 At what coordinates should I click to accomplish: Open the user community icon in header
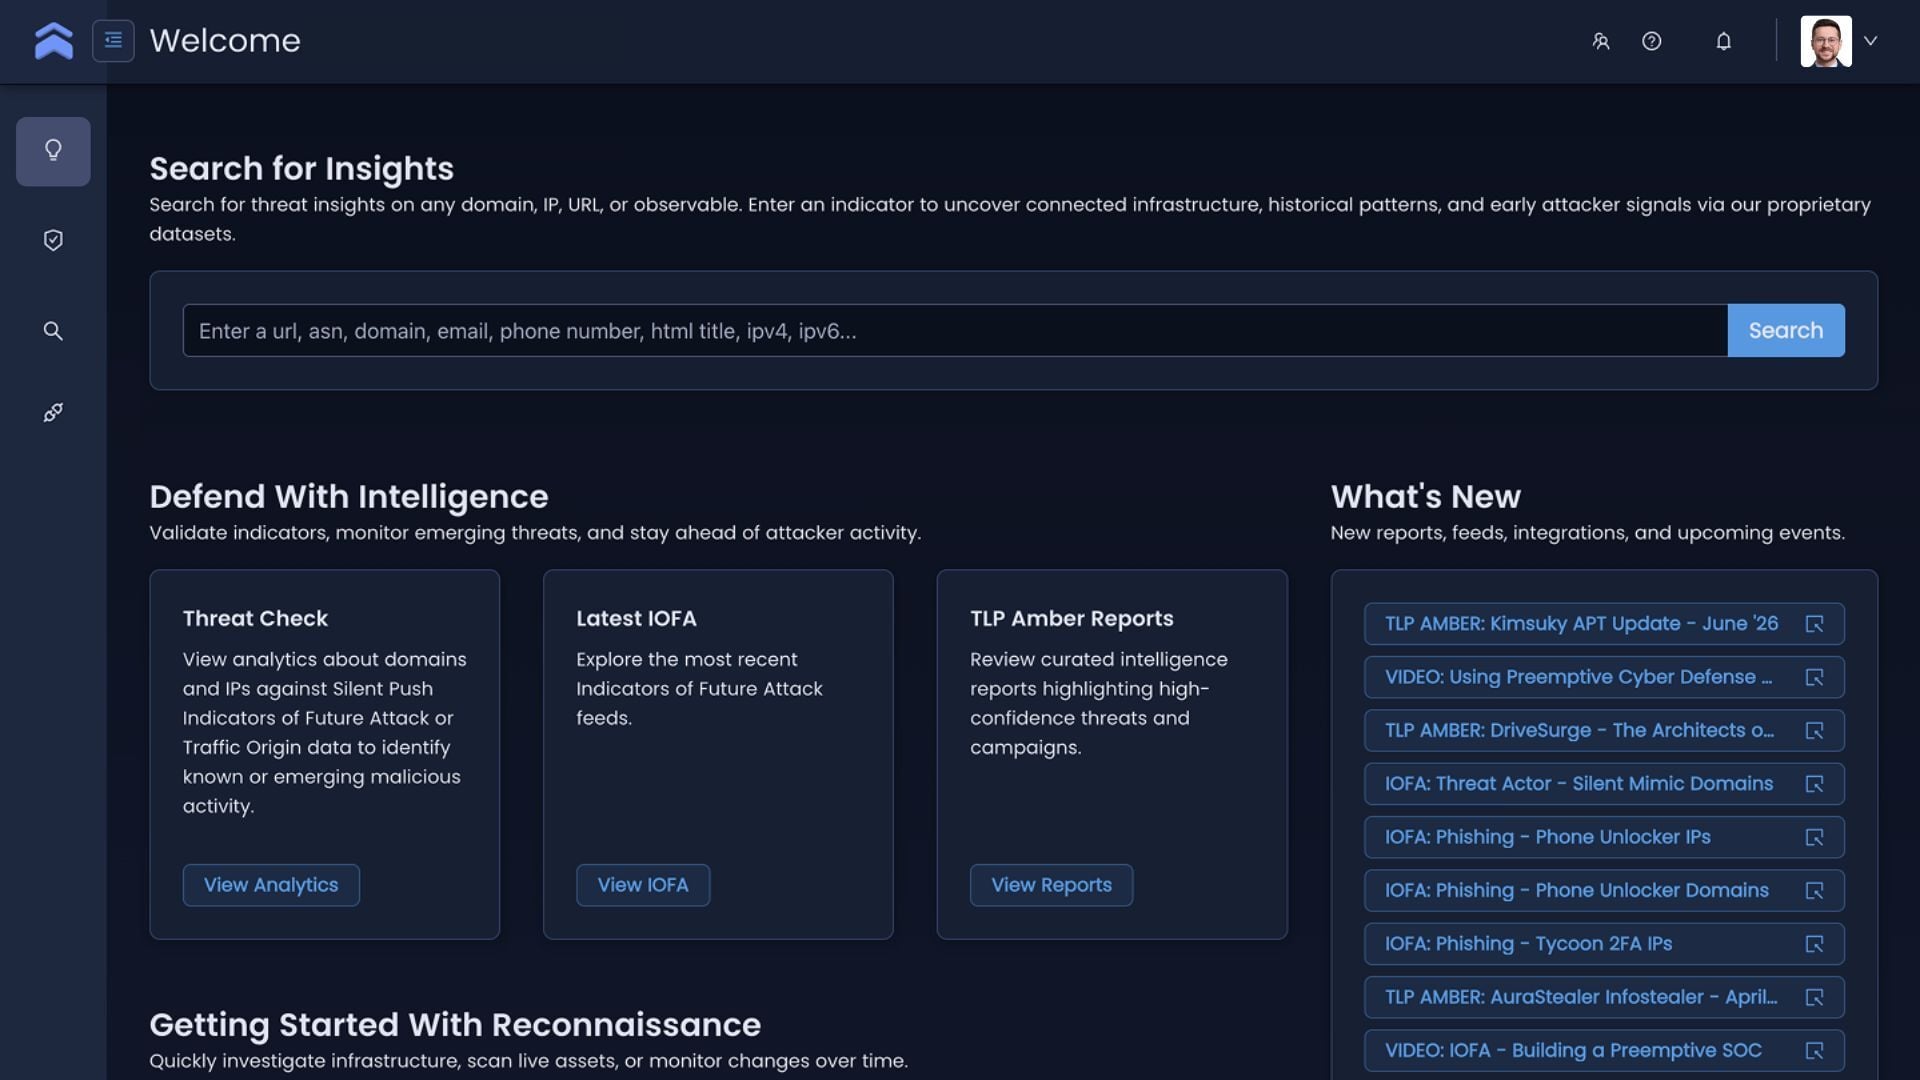(x=1601, y=41)
